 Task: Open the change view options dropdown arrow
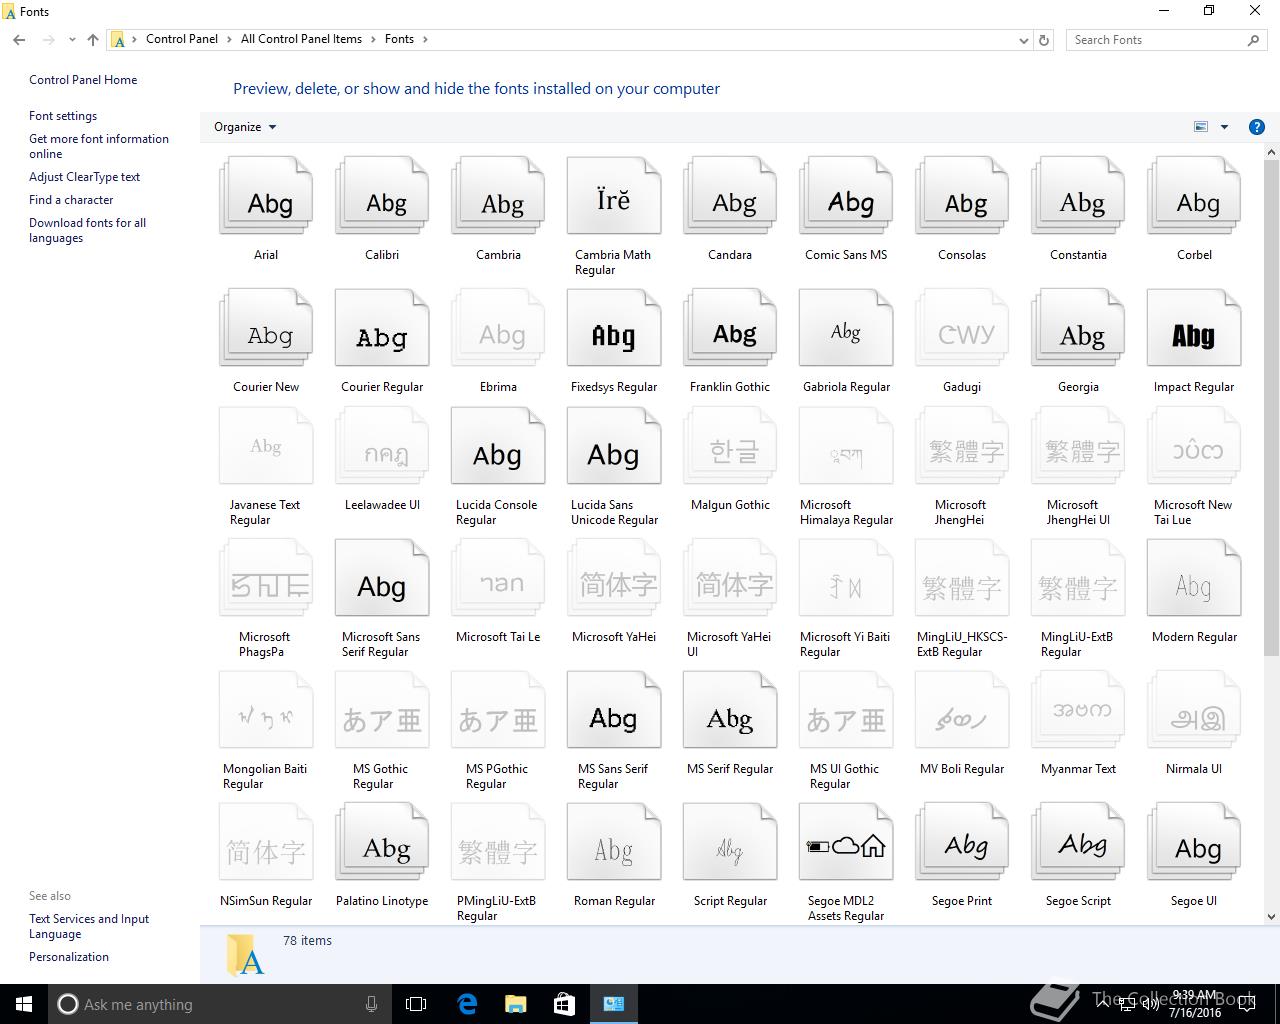(1224, 127)
